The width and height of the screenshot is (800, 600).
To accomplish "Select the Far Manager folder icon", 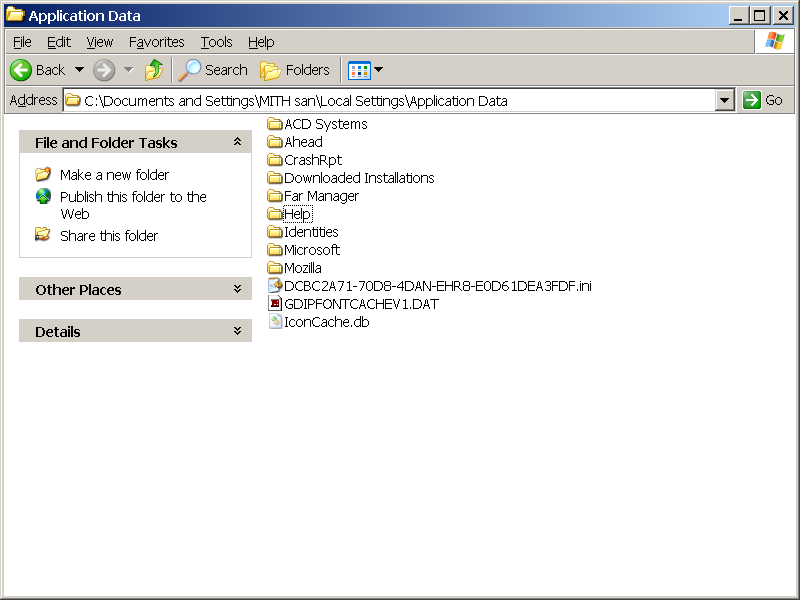I will [x=274, y=196].
